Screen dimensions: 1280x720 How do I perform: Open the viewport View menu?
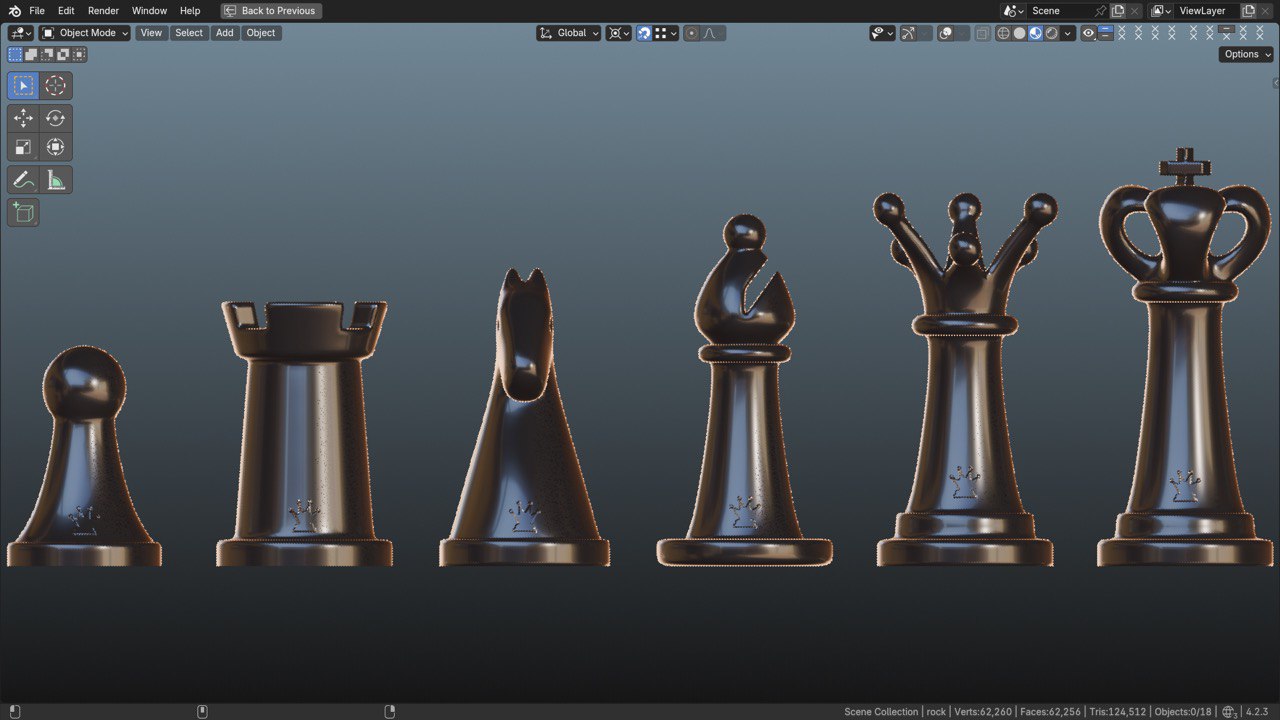click(151, 33)
